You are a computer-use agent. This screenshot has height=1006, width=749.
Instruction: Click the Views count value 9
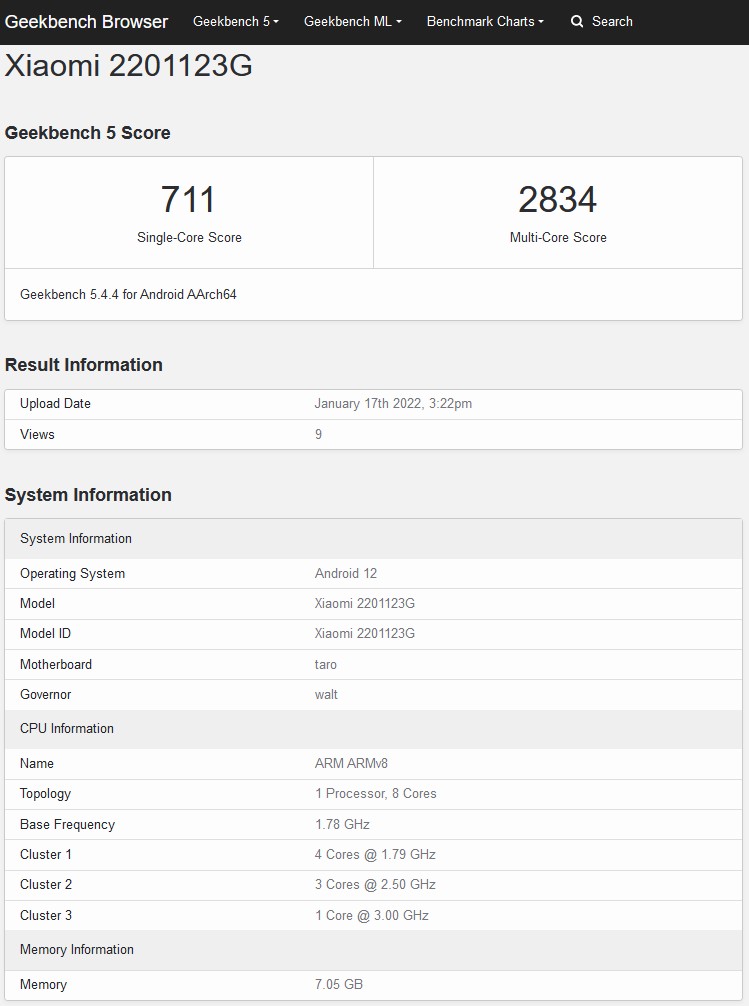click(x=318, y=434)
